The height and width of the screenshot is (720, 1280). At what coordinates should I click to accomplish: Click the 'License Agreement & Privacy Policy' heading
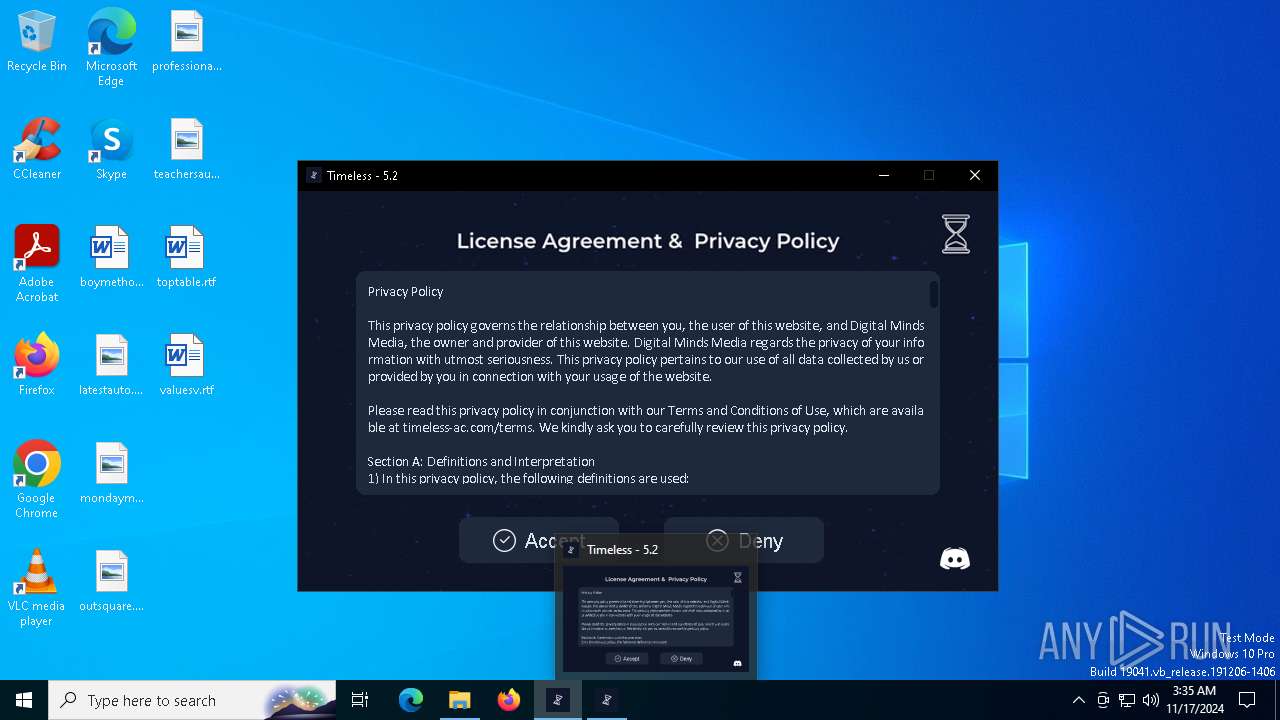tap(648, 241)
